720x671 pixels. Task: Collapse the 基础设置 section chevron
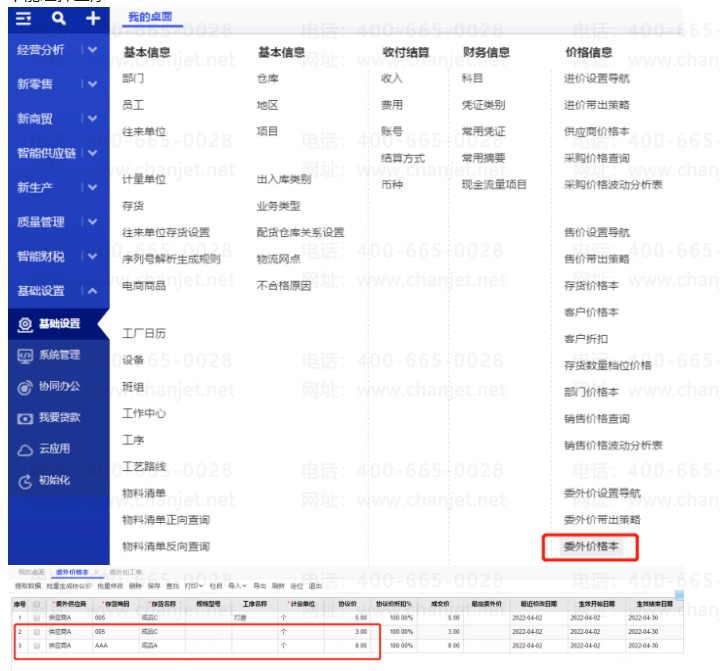(92, 291)
